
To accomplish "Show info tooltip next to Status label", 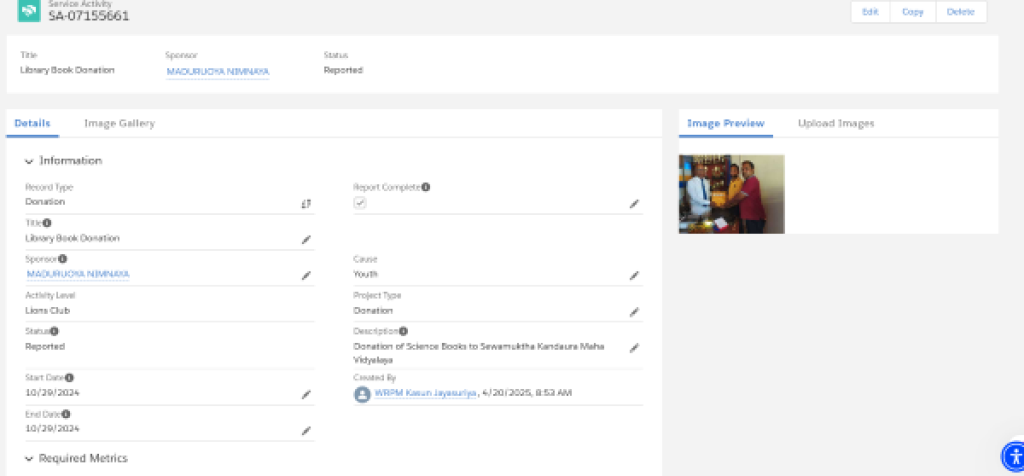I will [54, 332].
